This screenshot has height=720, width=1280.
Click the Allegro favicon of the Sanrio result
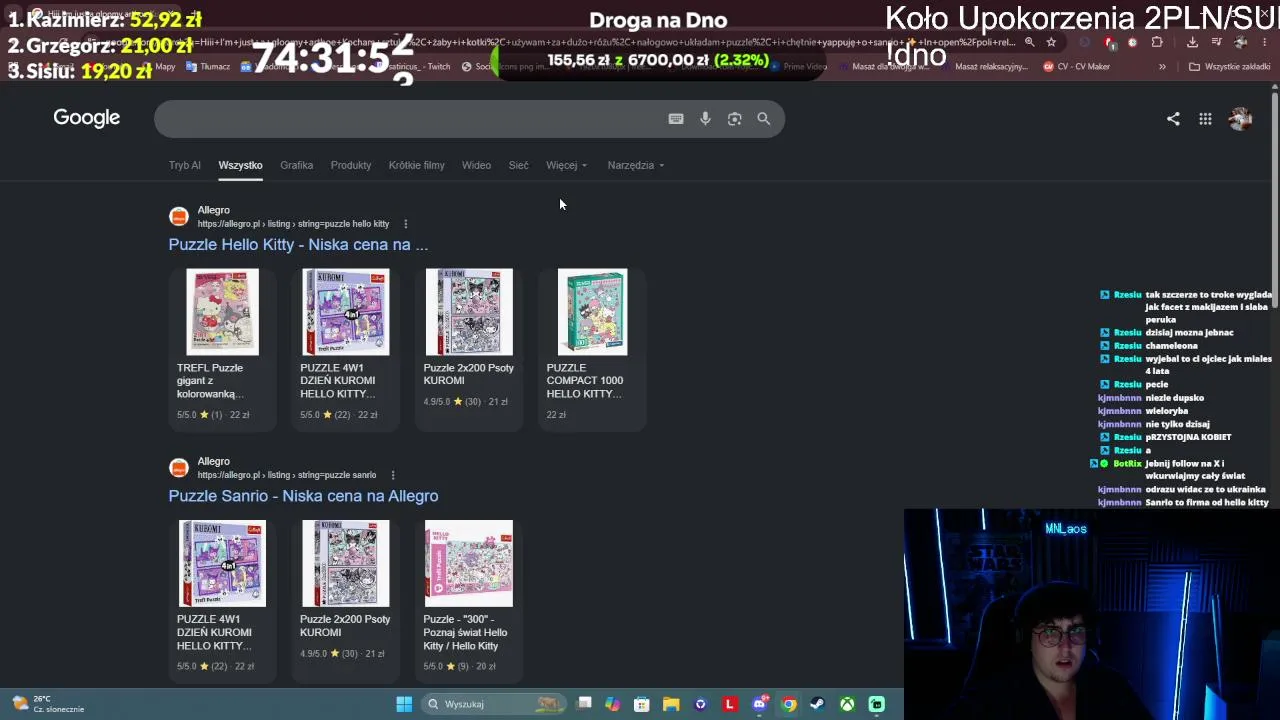pyautogui.click(x=179, y=468)
